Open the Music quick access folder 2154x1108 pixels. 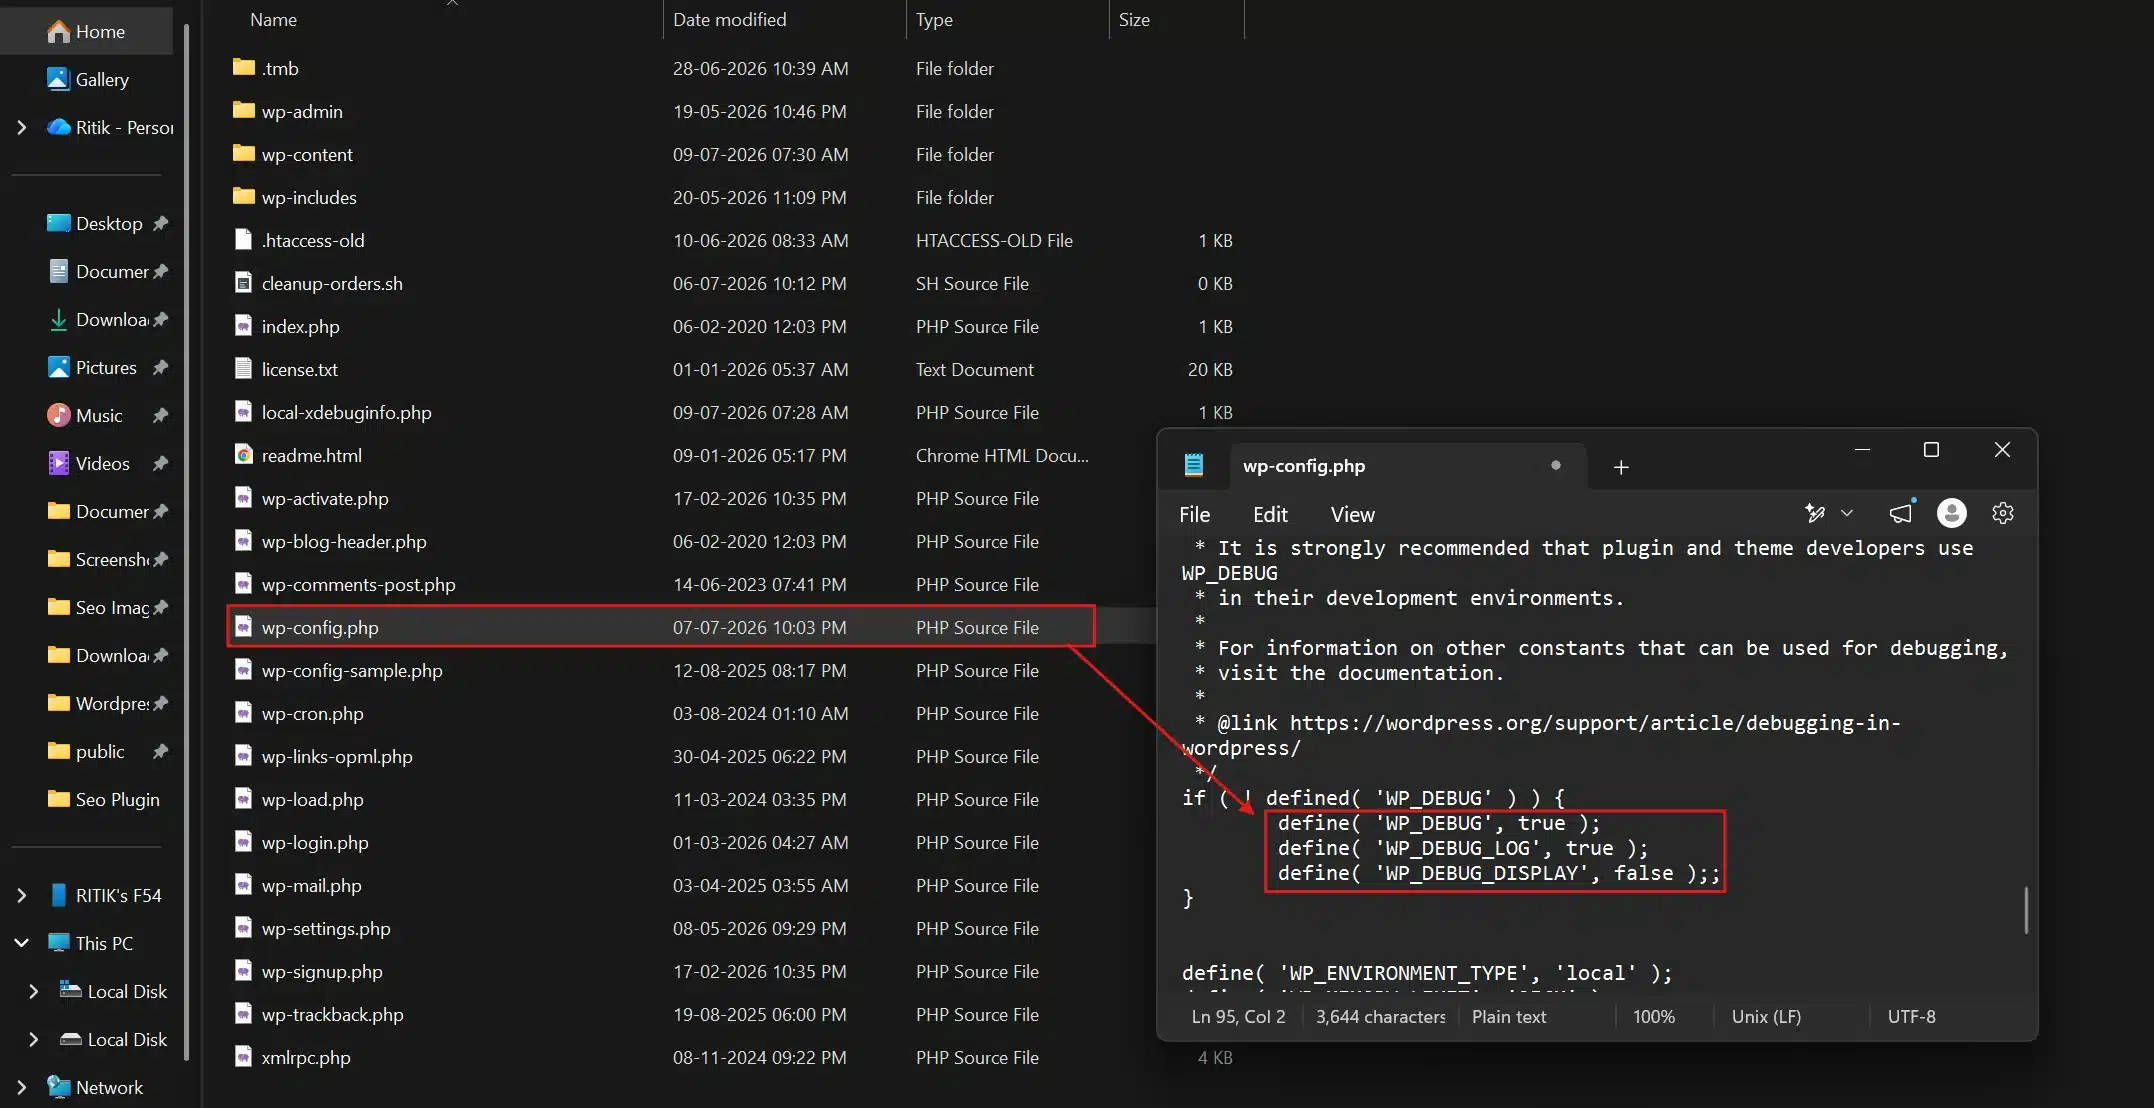tap(86, 416)
